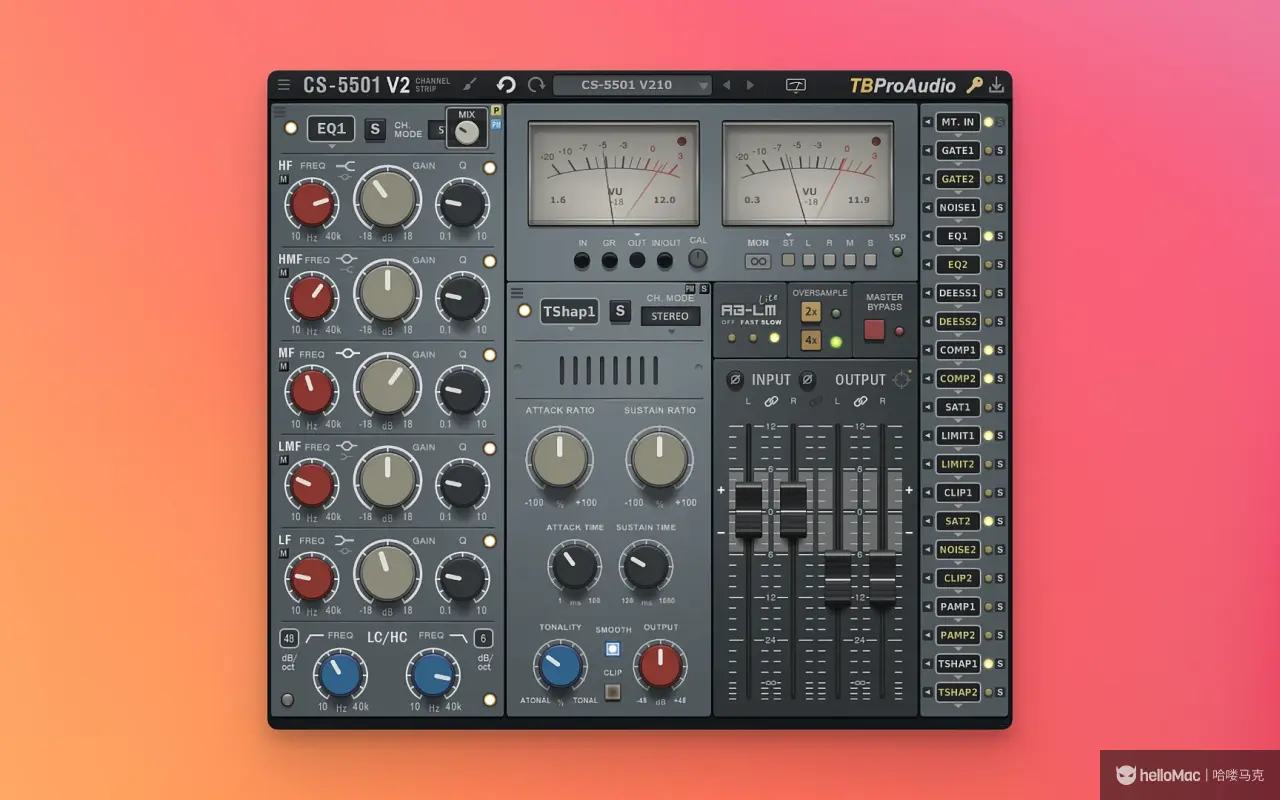Screen dimensions: 1280x800
Task: Click the key license icon
Action: [974, 85]
